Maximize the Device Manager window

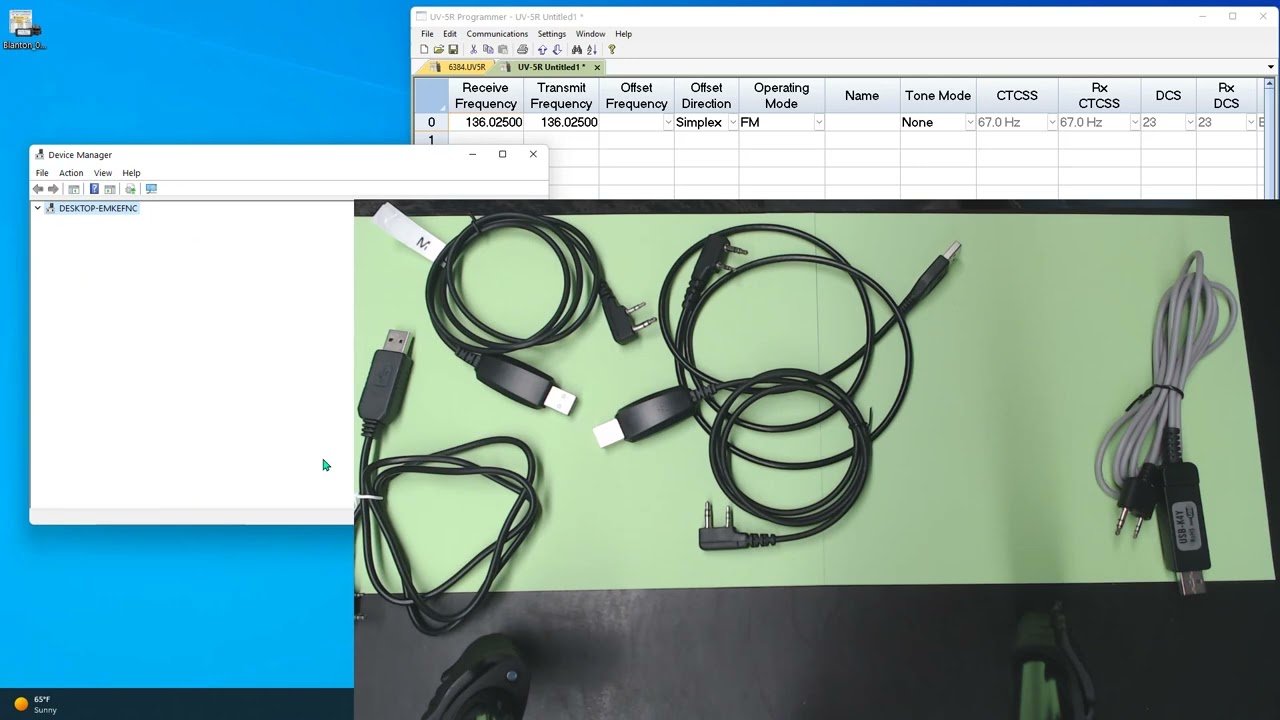click(x=502, y=154)
